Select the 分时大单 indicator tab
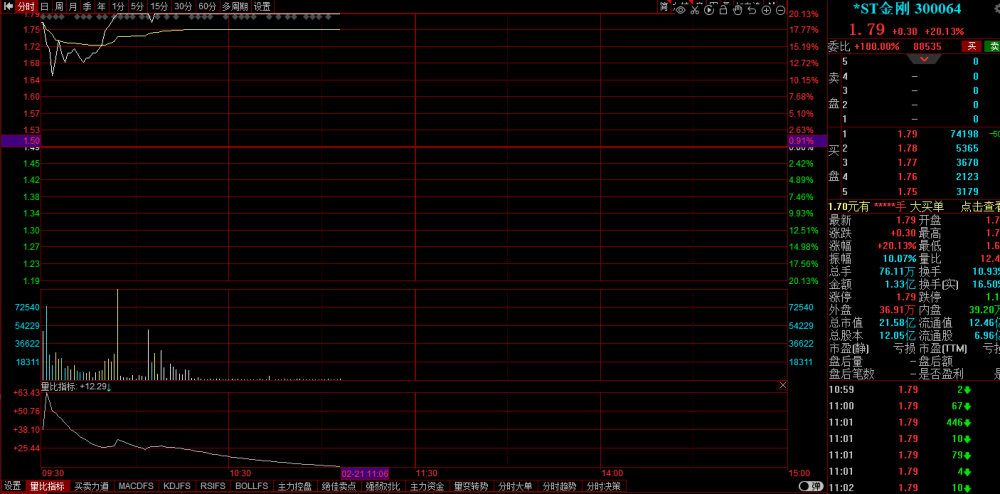Image resolution: width=1000 pixels, height=494 pixels. pos(515,486)
